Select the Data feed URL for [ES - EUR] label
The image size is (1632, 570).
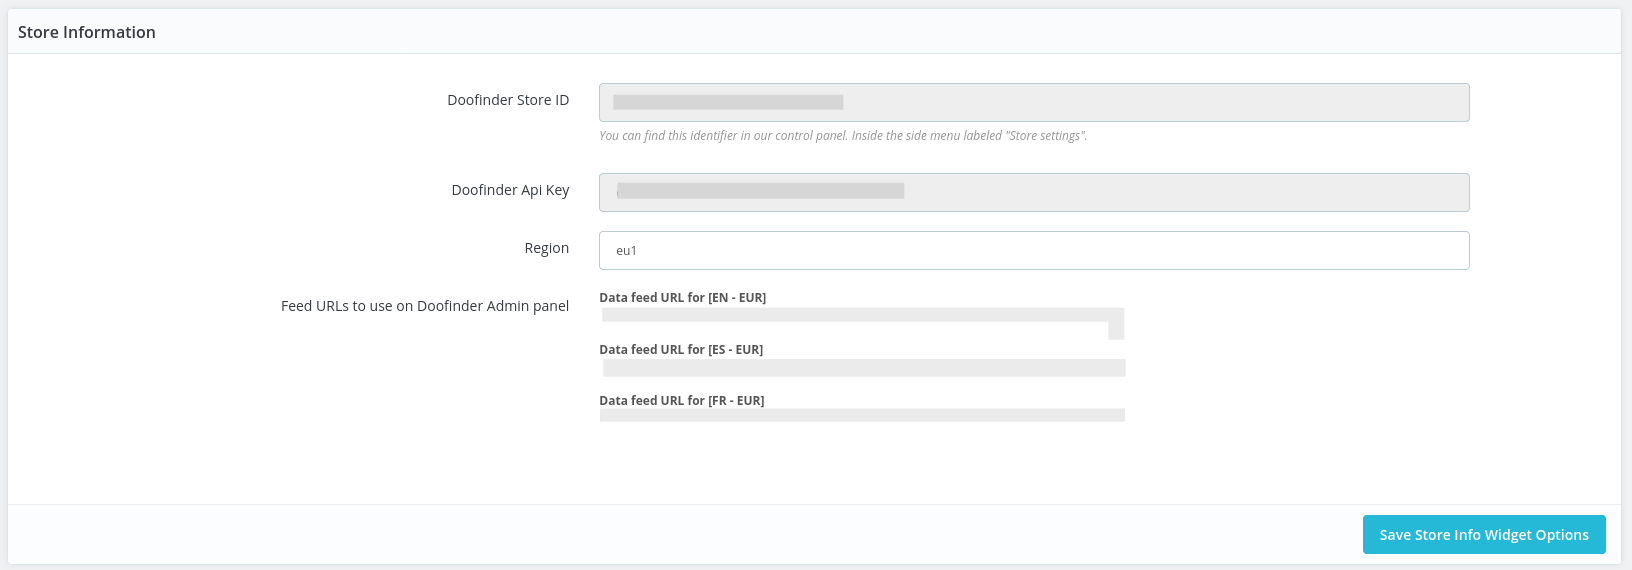[x=681, y=350]
